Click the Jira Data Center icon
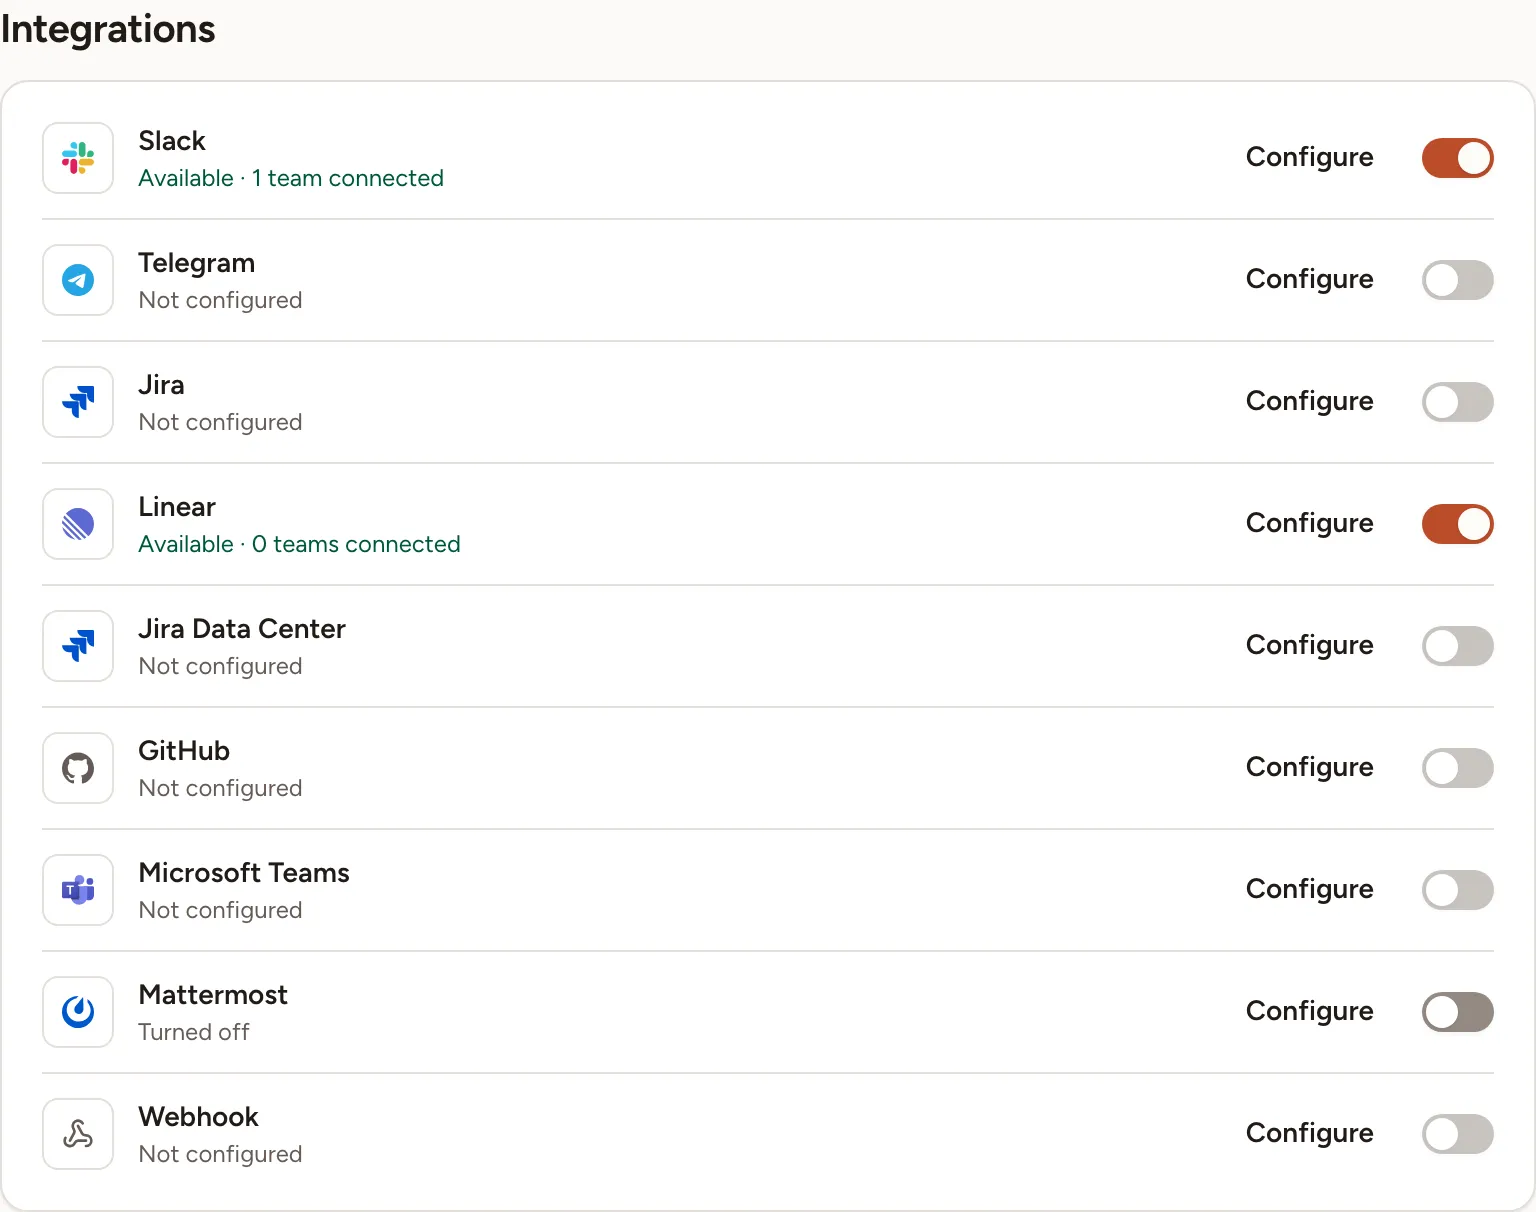1536x1212 pixels. pos(78,646)
